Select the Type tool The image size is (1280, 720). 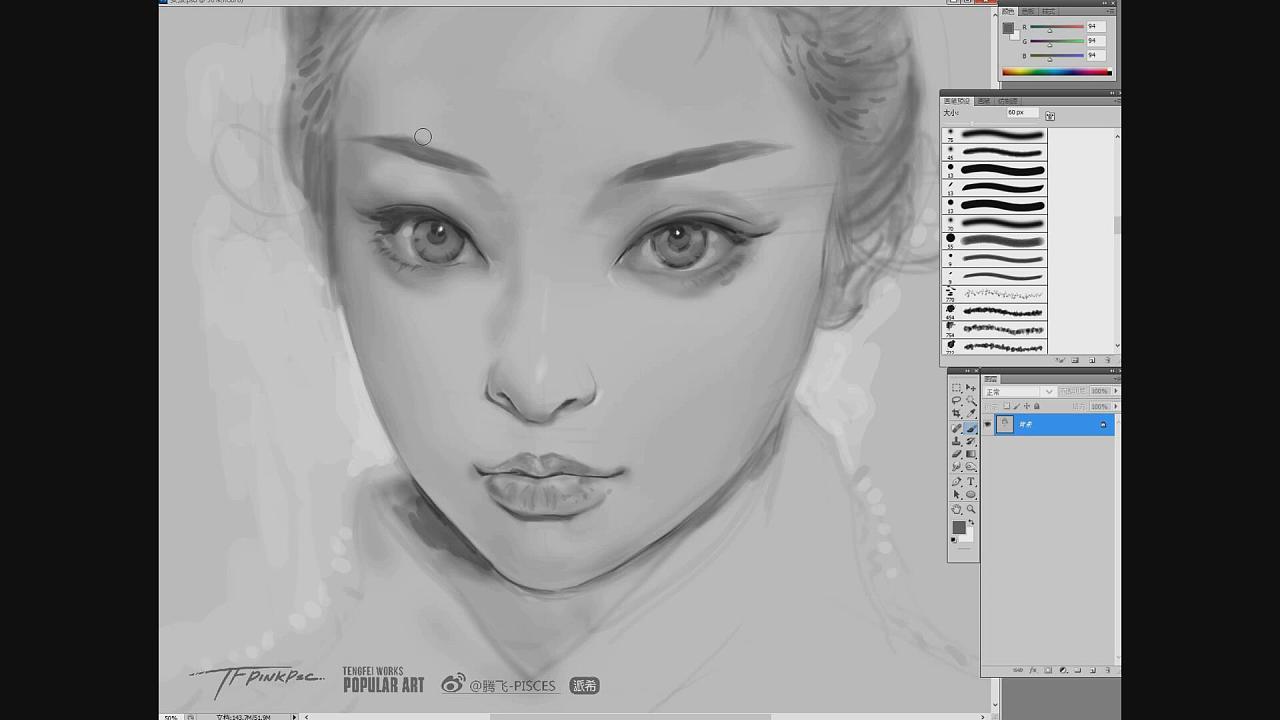pyautogui.click(x=971, y=481)
